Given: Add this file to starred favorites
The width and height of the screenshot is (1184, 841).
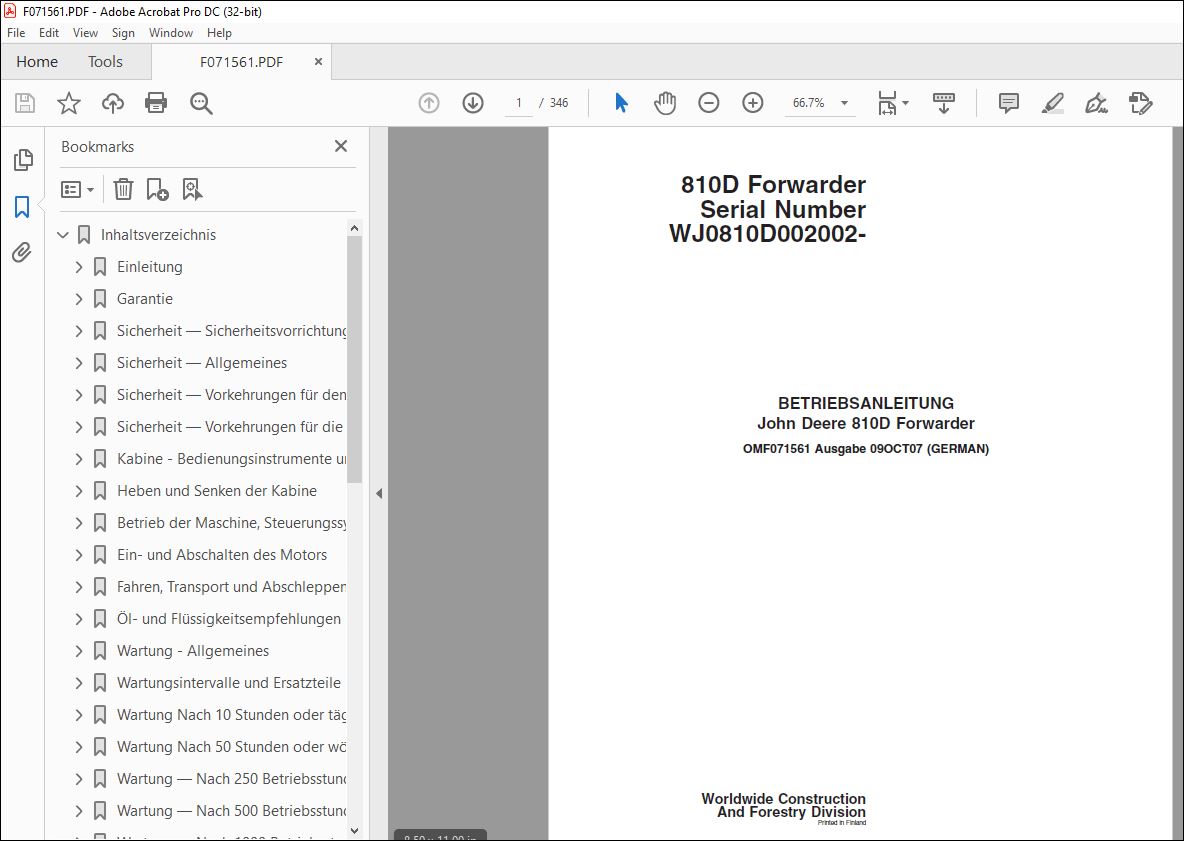Looking at the screenshot, I should tap(69, 103).
